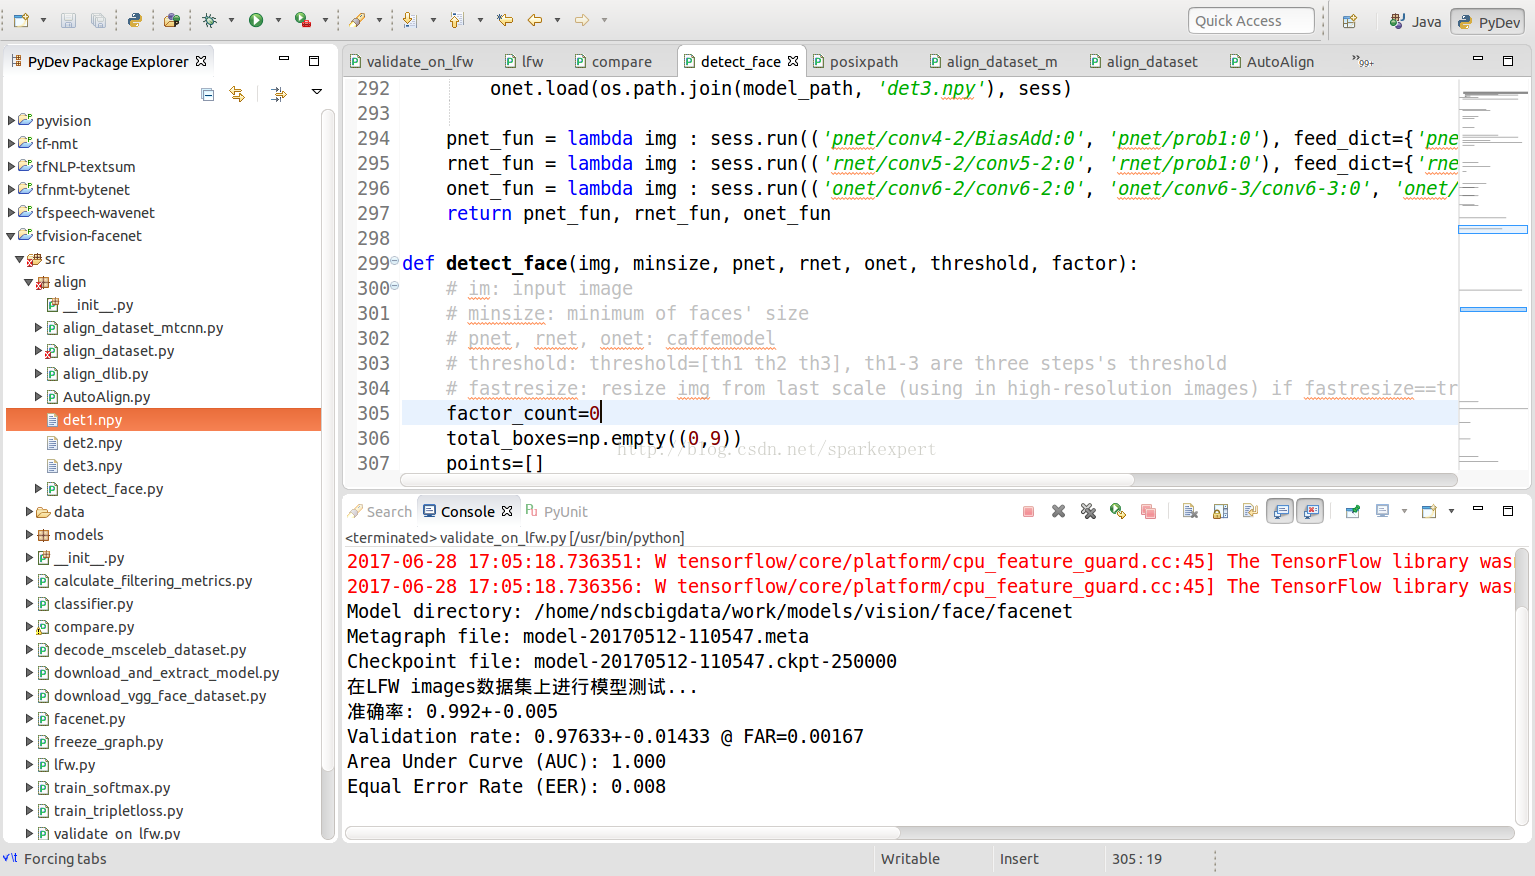The height and width of the screenshot is (876, 1535).
Task: Click Package Explorer vertical scrollbar
Action: coord(328,440)
